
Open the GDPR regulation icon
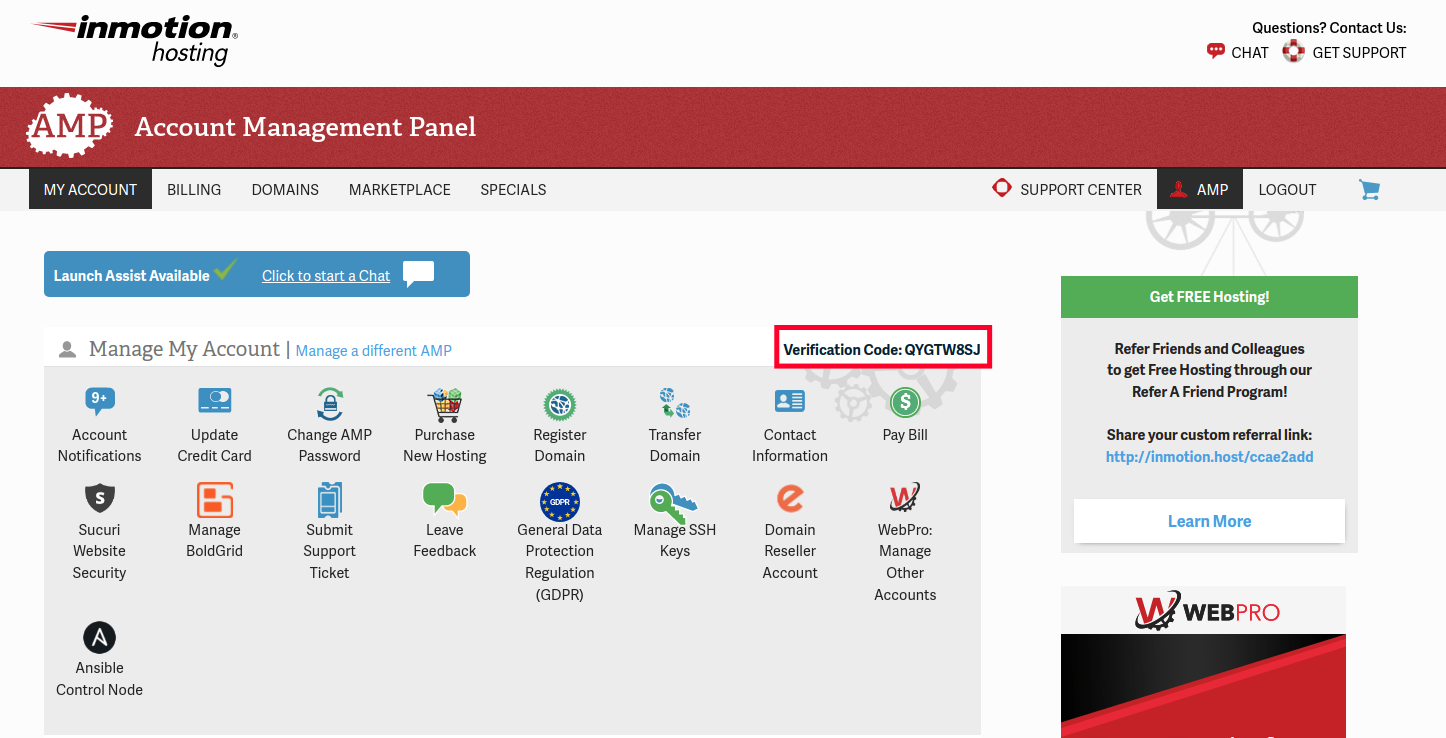[x=560, y=500]
